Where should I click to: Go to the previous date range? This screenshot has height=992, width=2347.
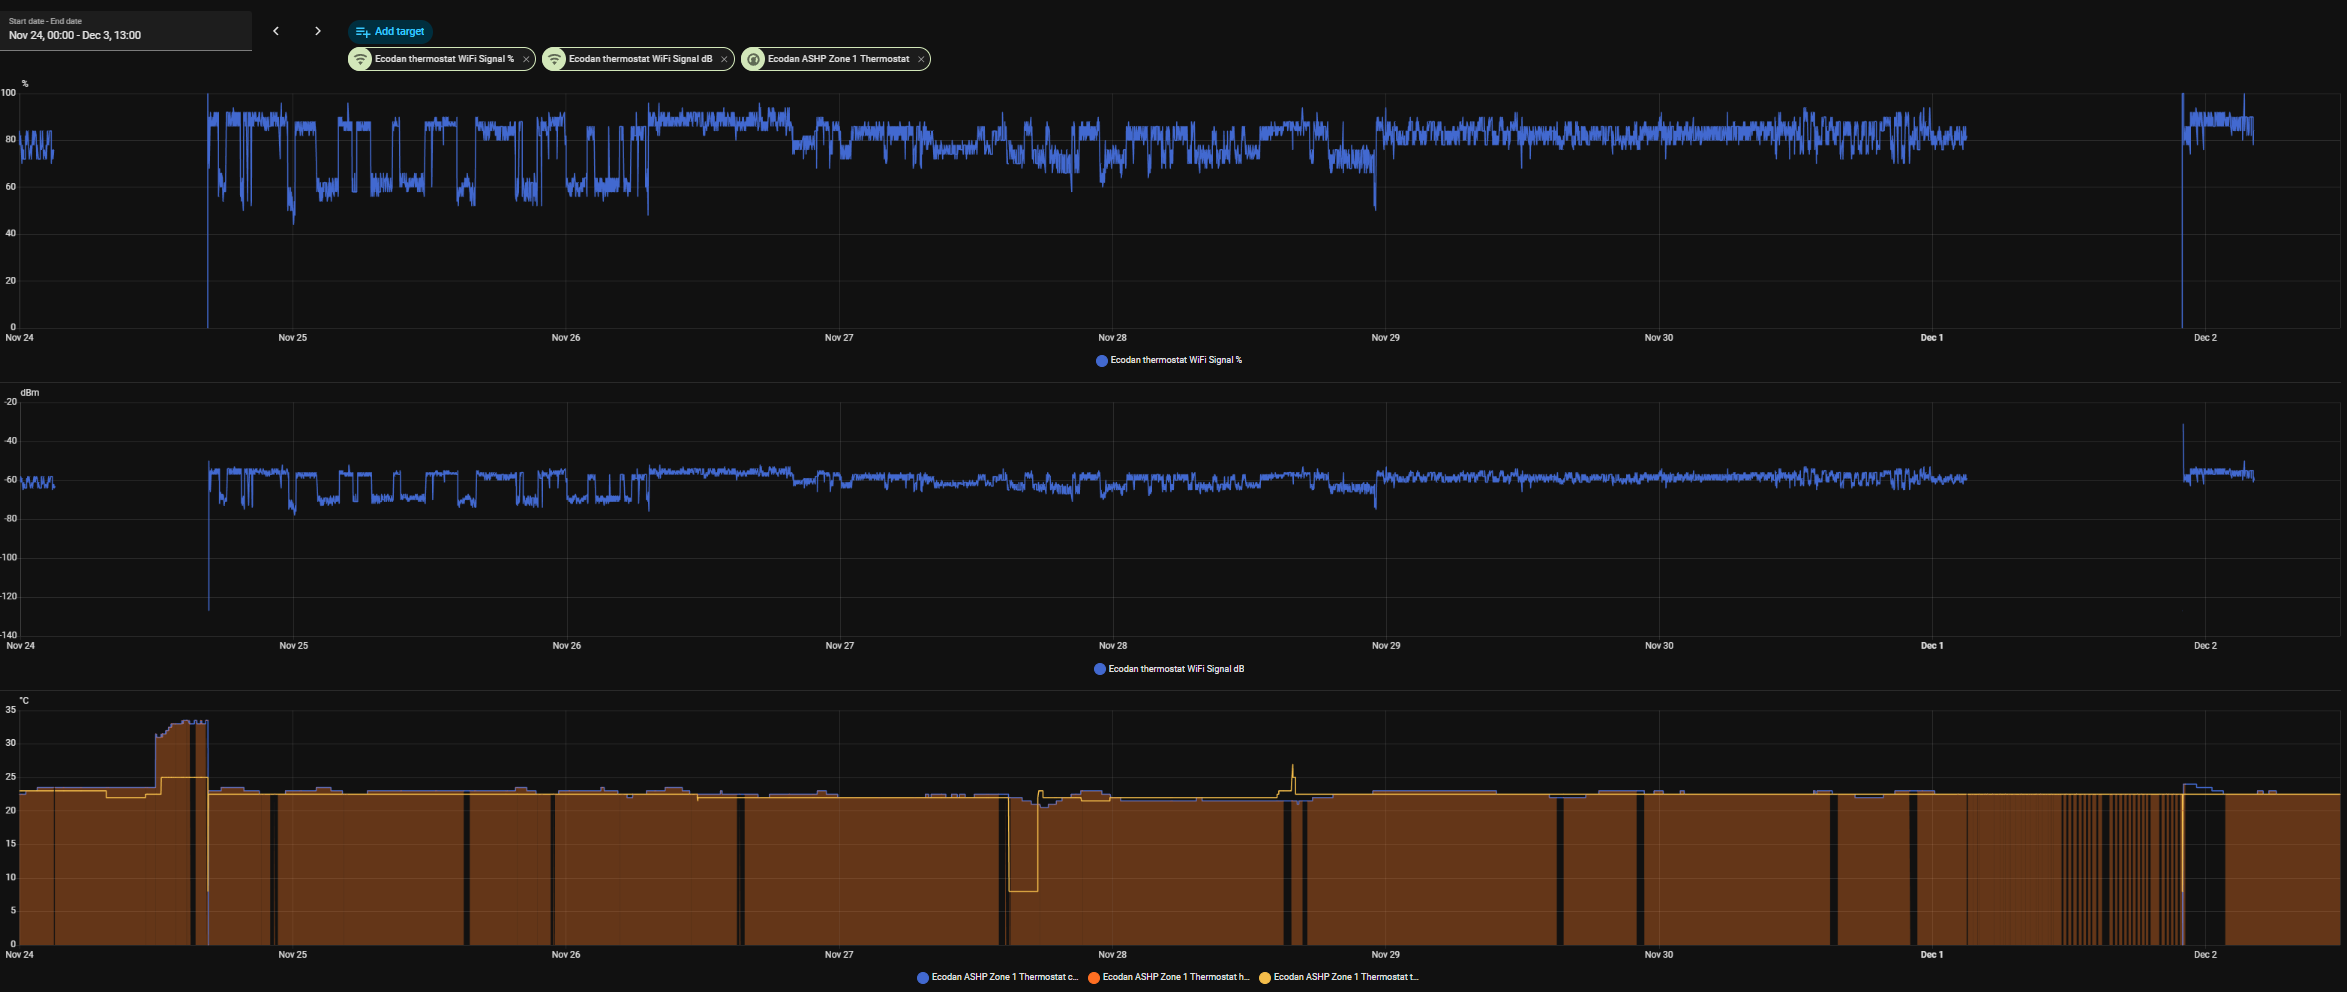tap(276, 31)
